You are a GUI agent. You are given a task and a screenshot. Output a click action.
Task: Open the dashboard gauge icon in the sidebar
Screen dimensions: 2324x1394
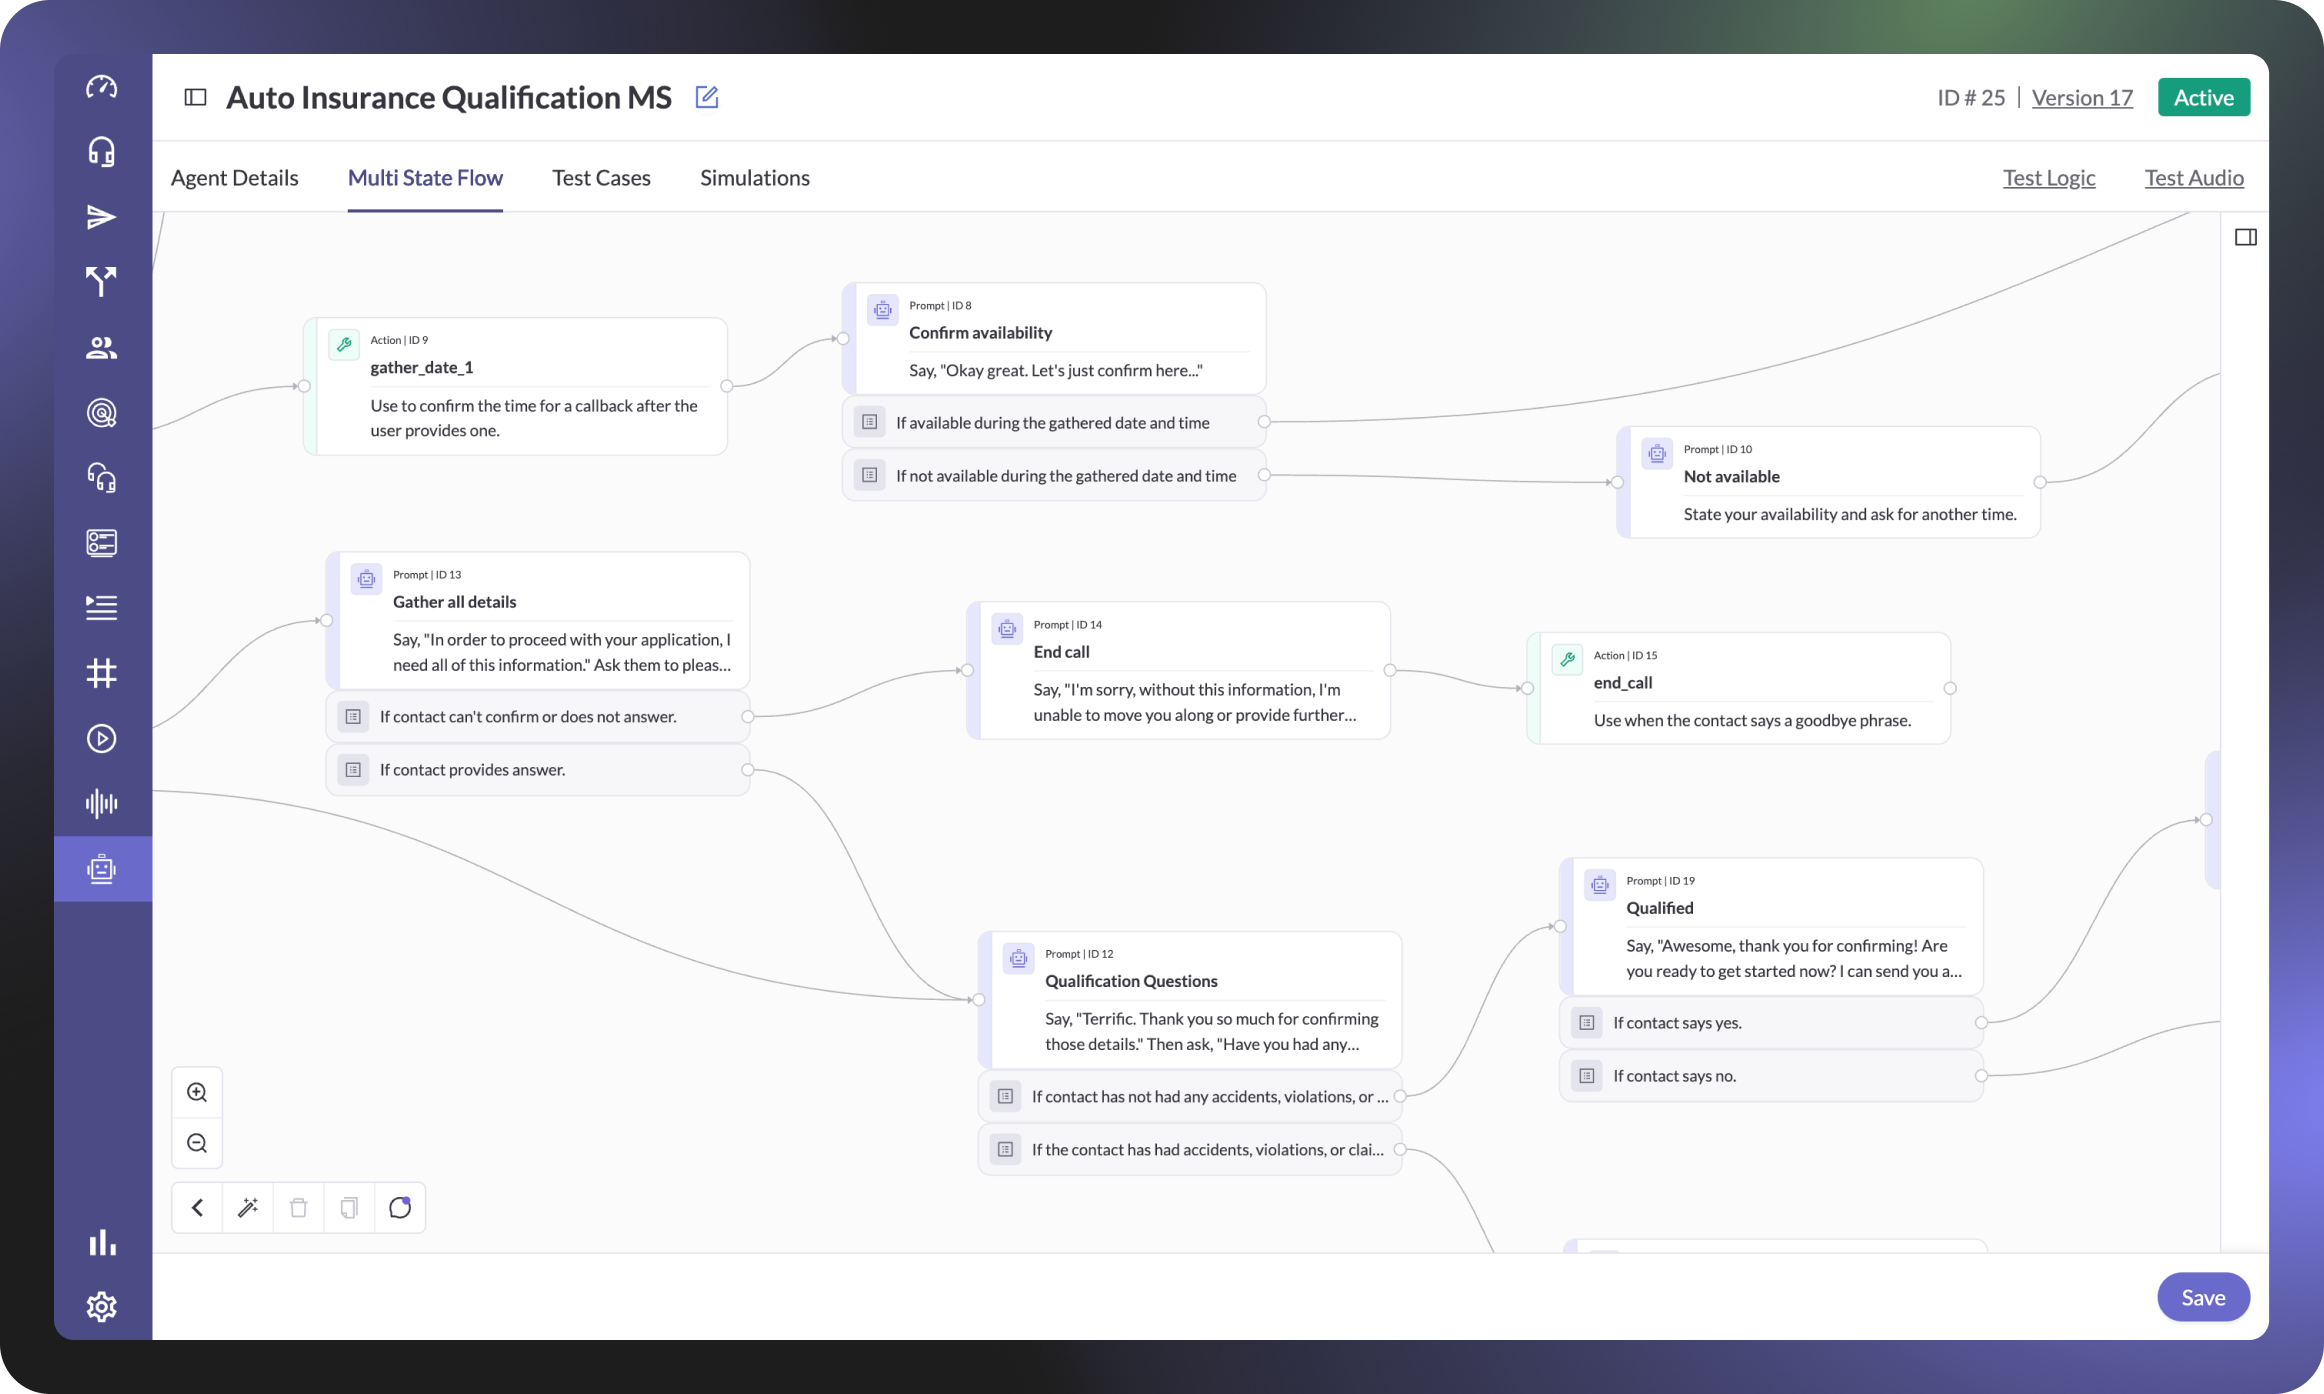click(101, 87)
